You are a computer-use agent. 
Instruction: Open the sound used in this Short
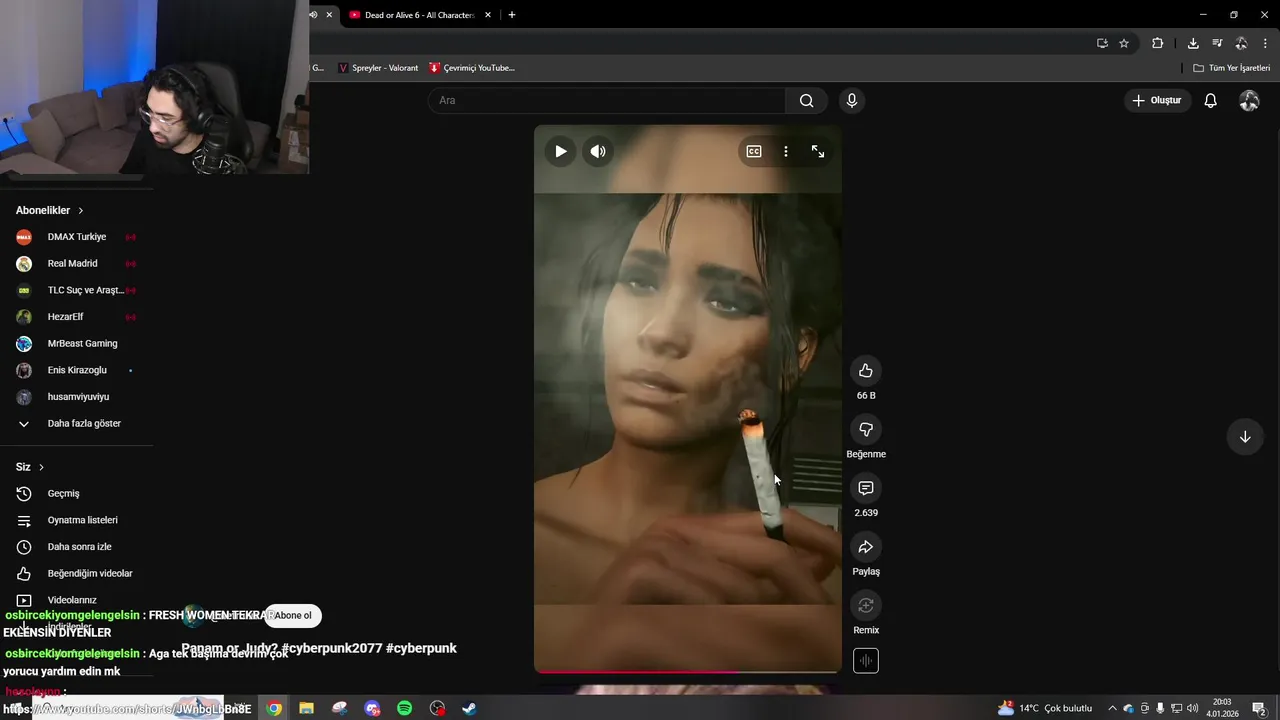(x=866, y=661)
